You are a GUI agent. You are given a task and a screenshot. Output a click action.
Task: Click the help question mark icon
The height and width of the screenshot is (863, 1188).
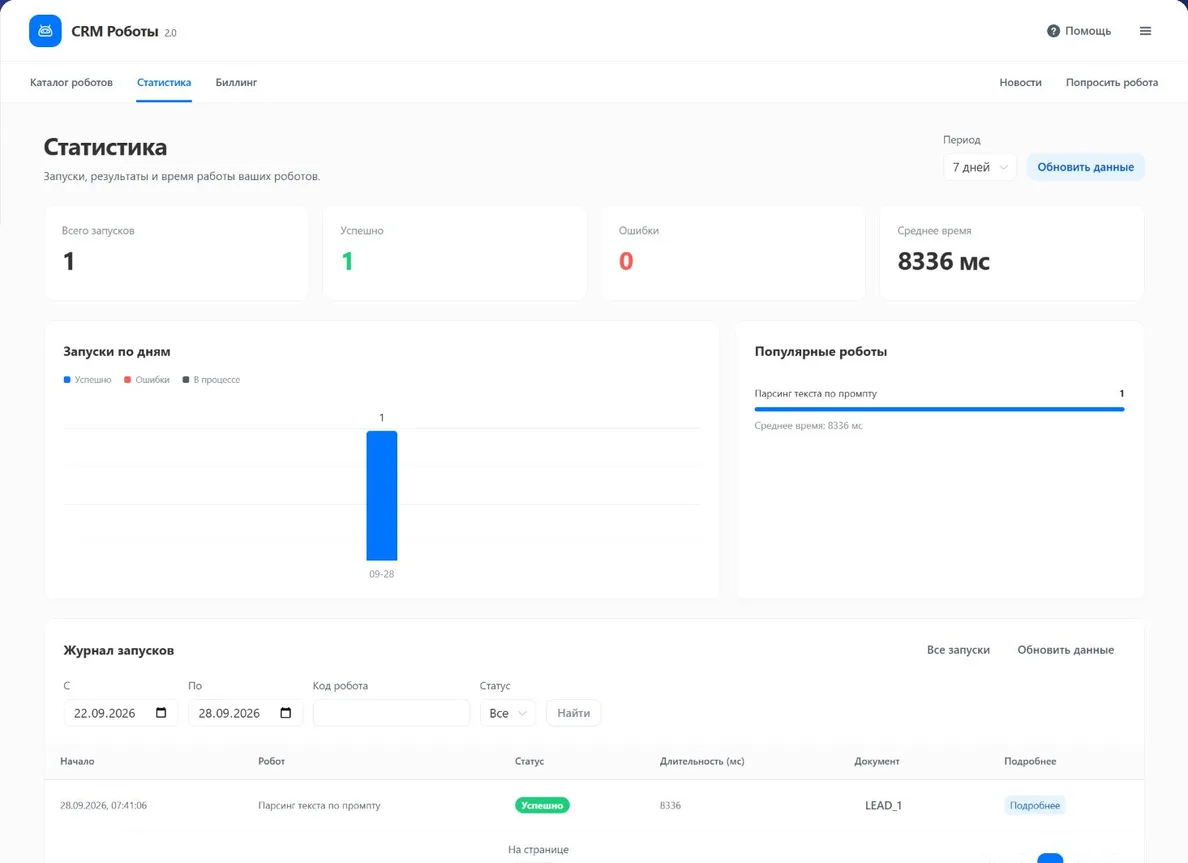click(x=1053, y=31)
